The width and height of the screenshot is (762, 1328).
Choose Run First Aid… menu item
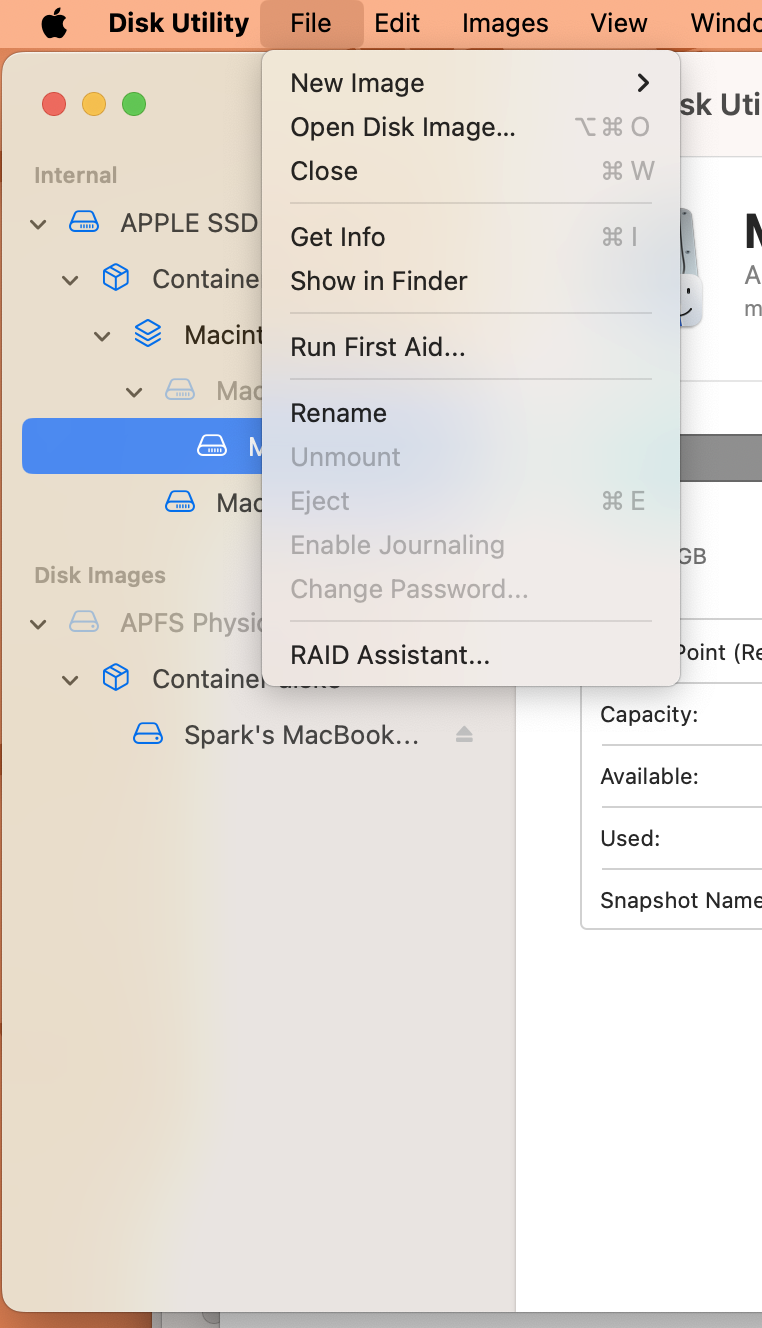click(471, 347)
